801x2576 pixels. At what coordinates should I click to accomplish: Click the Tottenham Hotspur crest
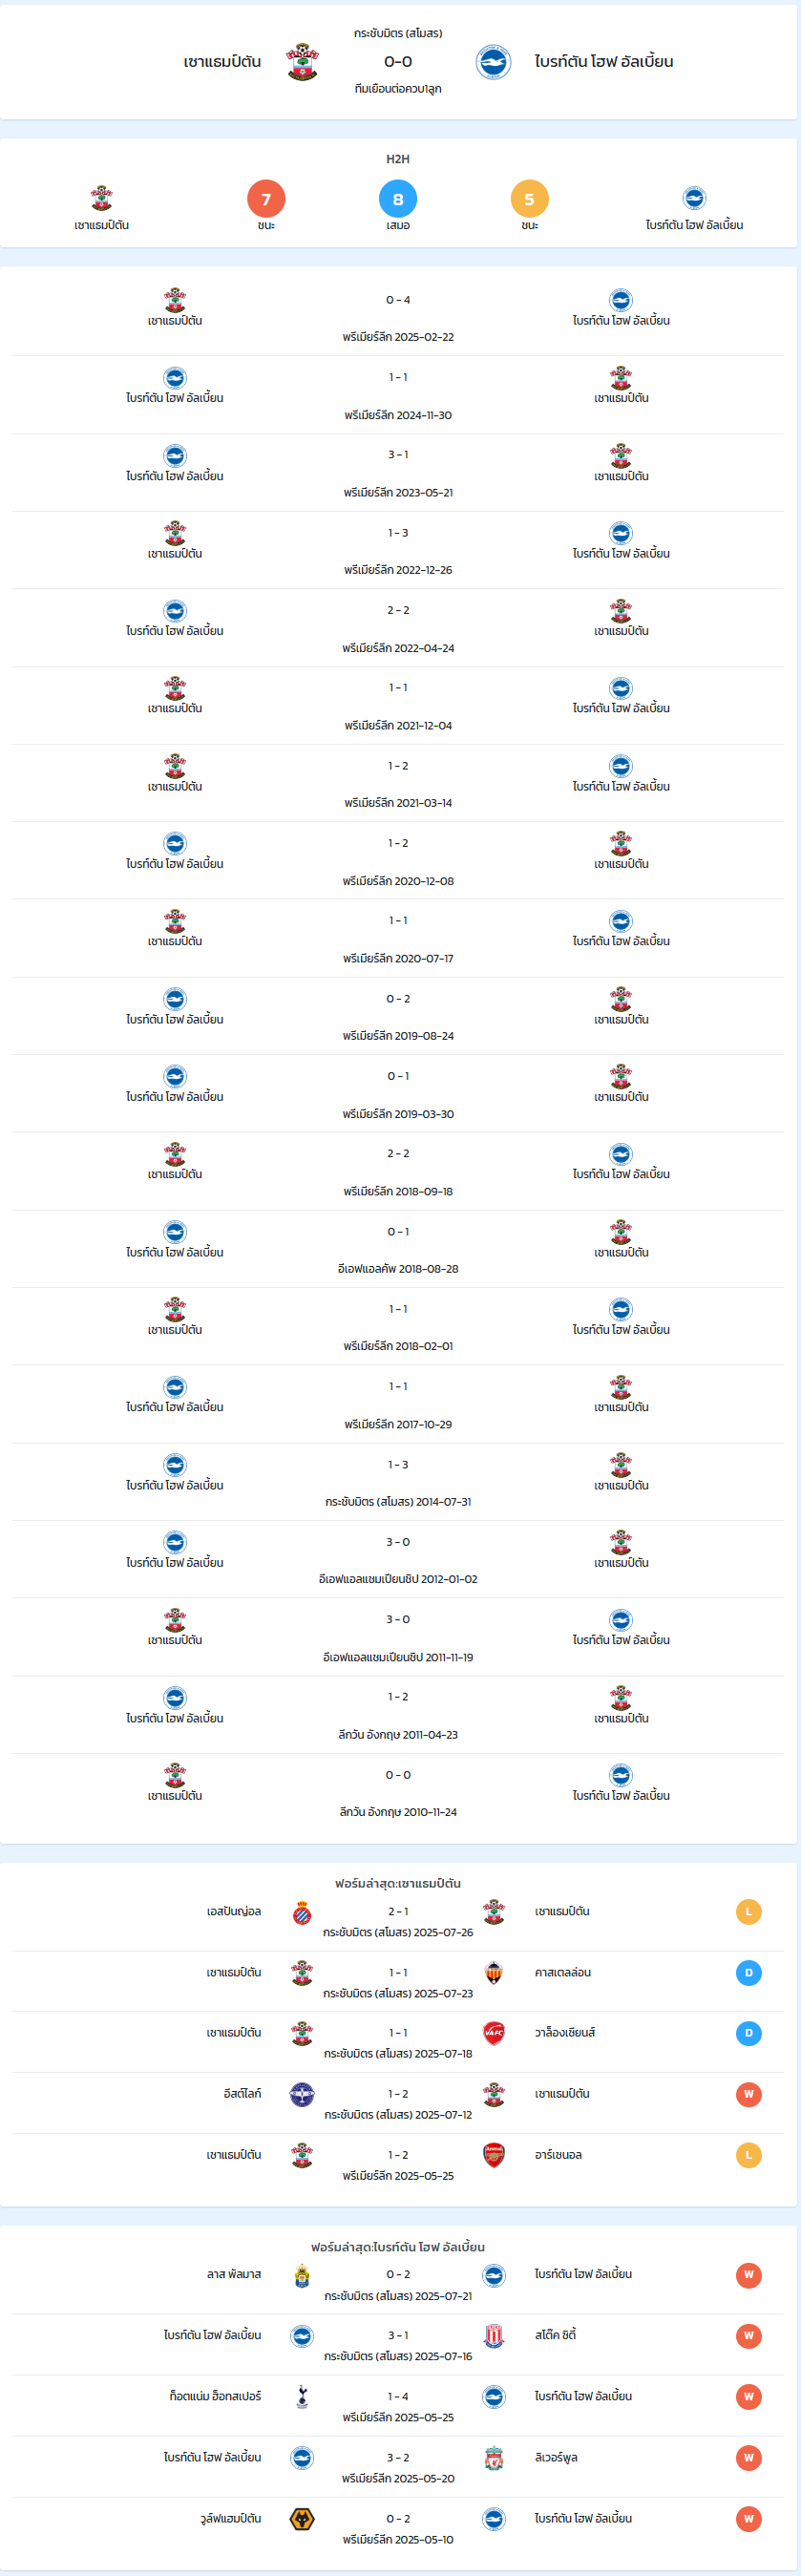[x=302, y=2396]
